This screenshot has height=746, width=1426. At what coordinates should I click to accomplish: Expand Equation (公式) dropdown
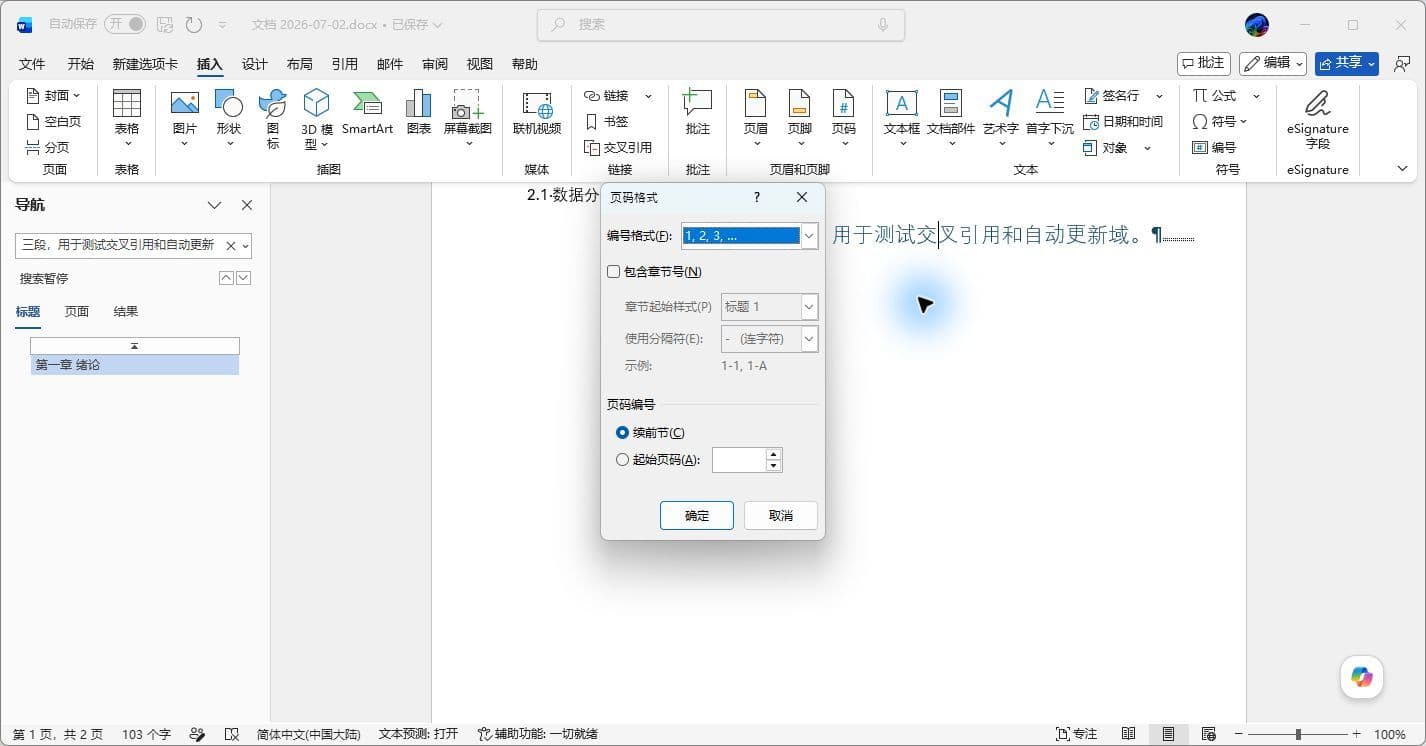(x=1256, y=95)
